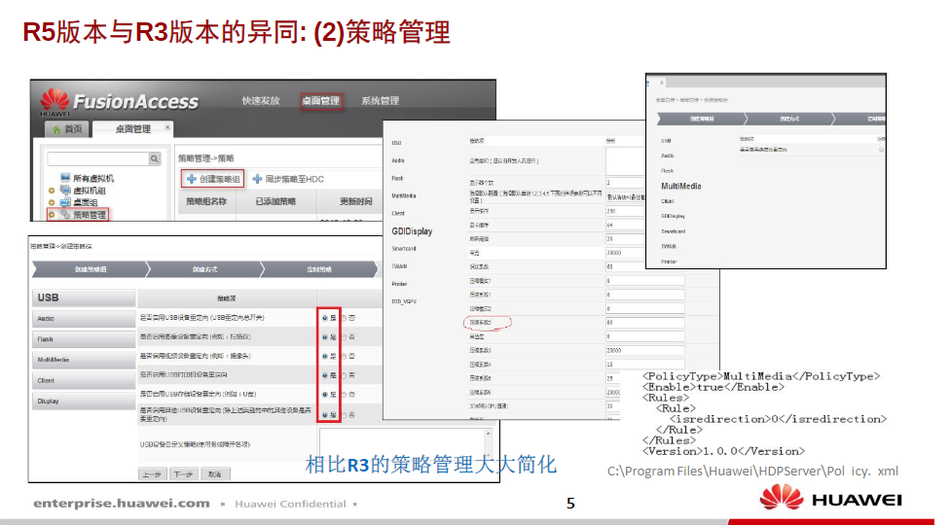Expand the 虚拟机组 tree node
Image resolution: width=950 pixels, height=525 pixels.
click(52, 190)
